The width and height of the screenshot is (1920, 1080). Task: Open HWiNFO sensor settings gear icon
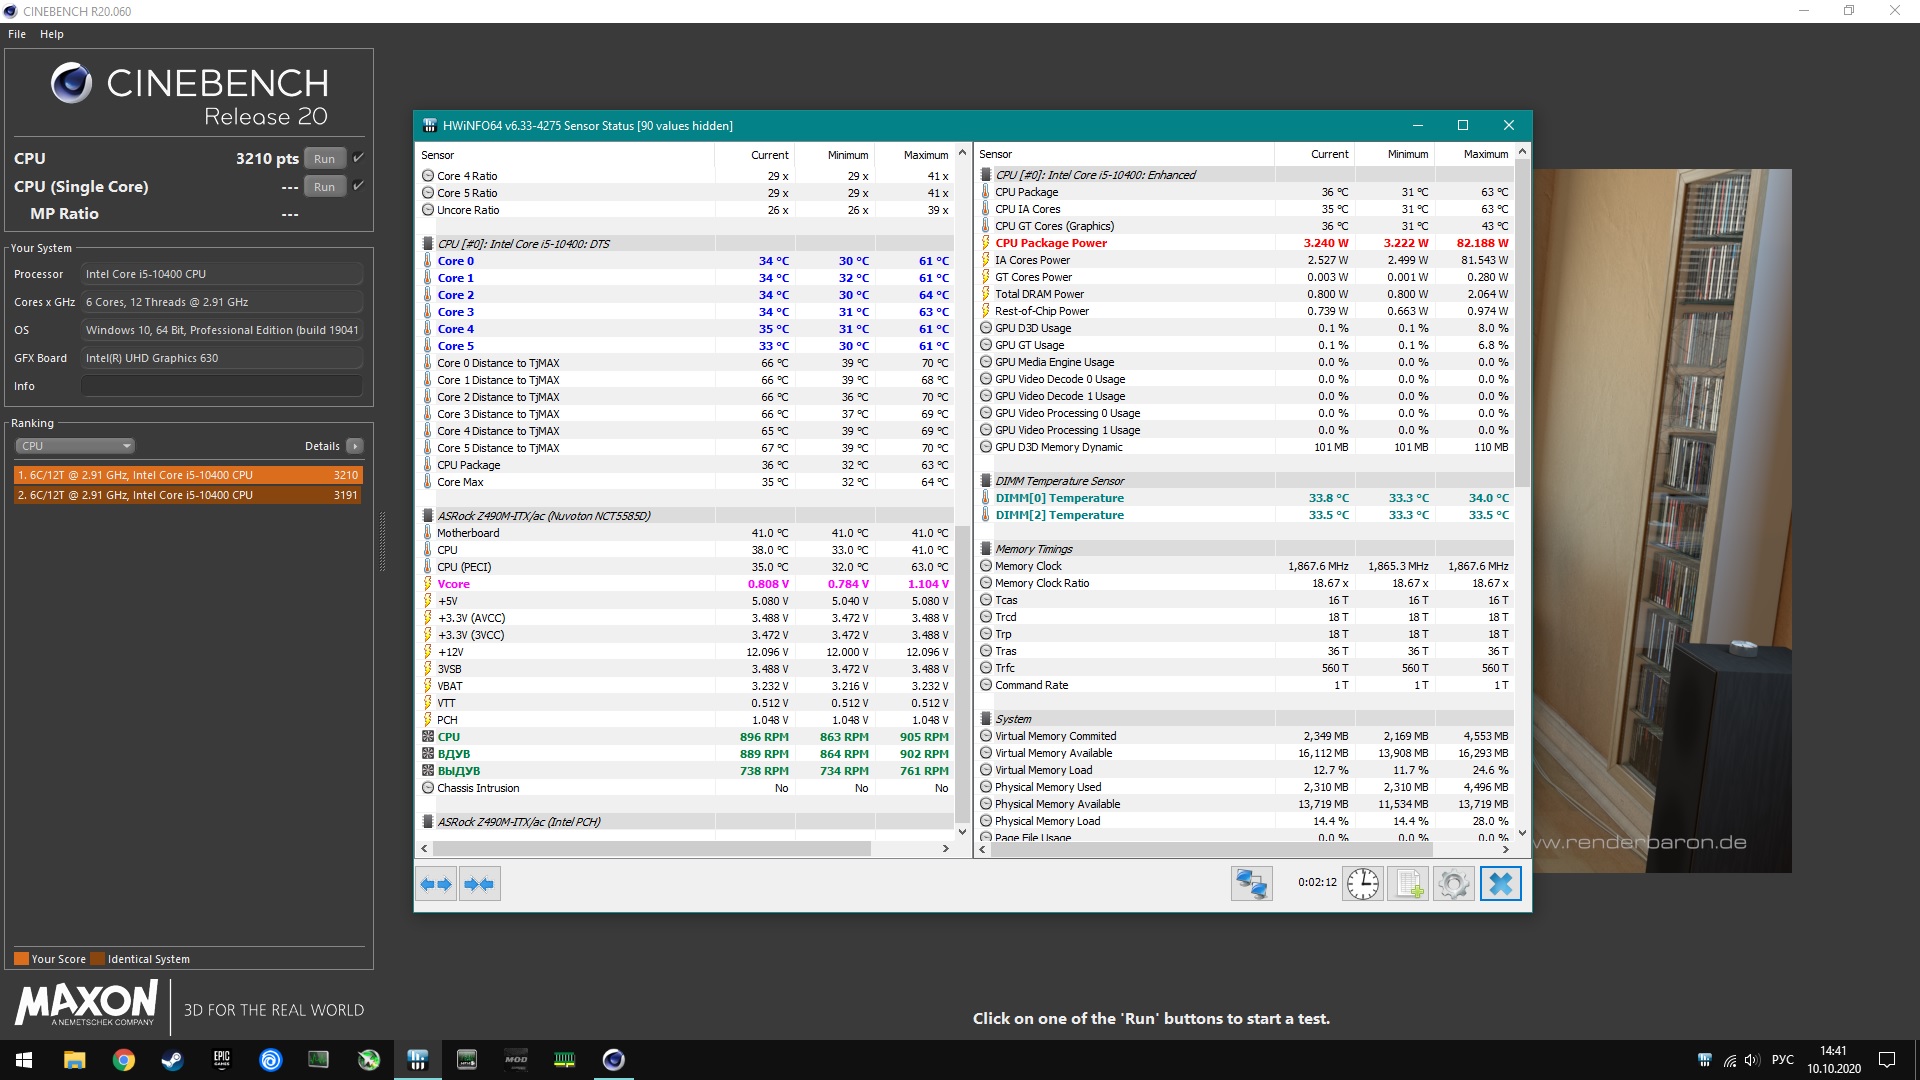coord(1454,884)
